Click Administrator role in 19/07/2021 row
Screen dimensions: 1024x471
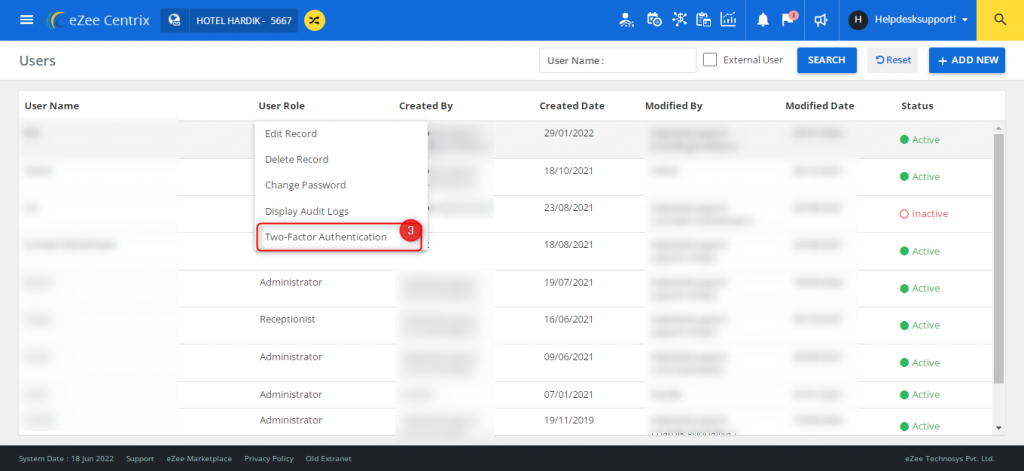[x=291, y=282]
